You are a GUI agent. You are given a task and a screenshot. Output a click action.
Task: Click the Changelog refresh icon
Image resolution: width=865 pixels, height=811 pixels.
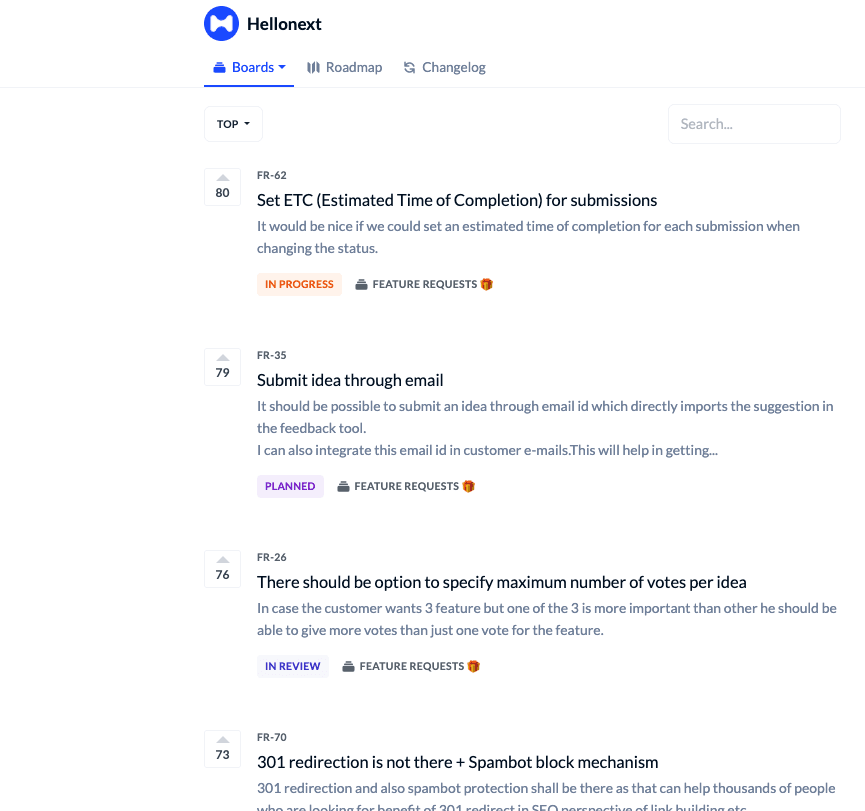tap(409, 67)
